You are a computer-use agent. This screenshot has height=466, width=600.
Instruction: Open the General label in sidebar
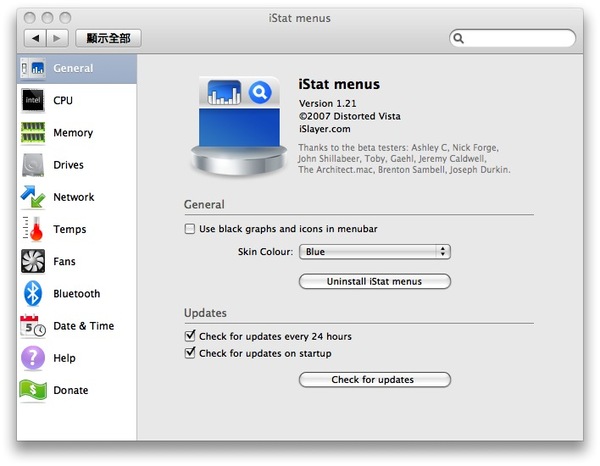pyautogui.click(x=73, y=68)
